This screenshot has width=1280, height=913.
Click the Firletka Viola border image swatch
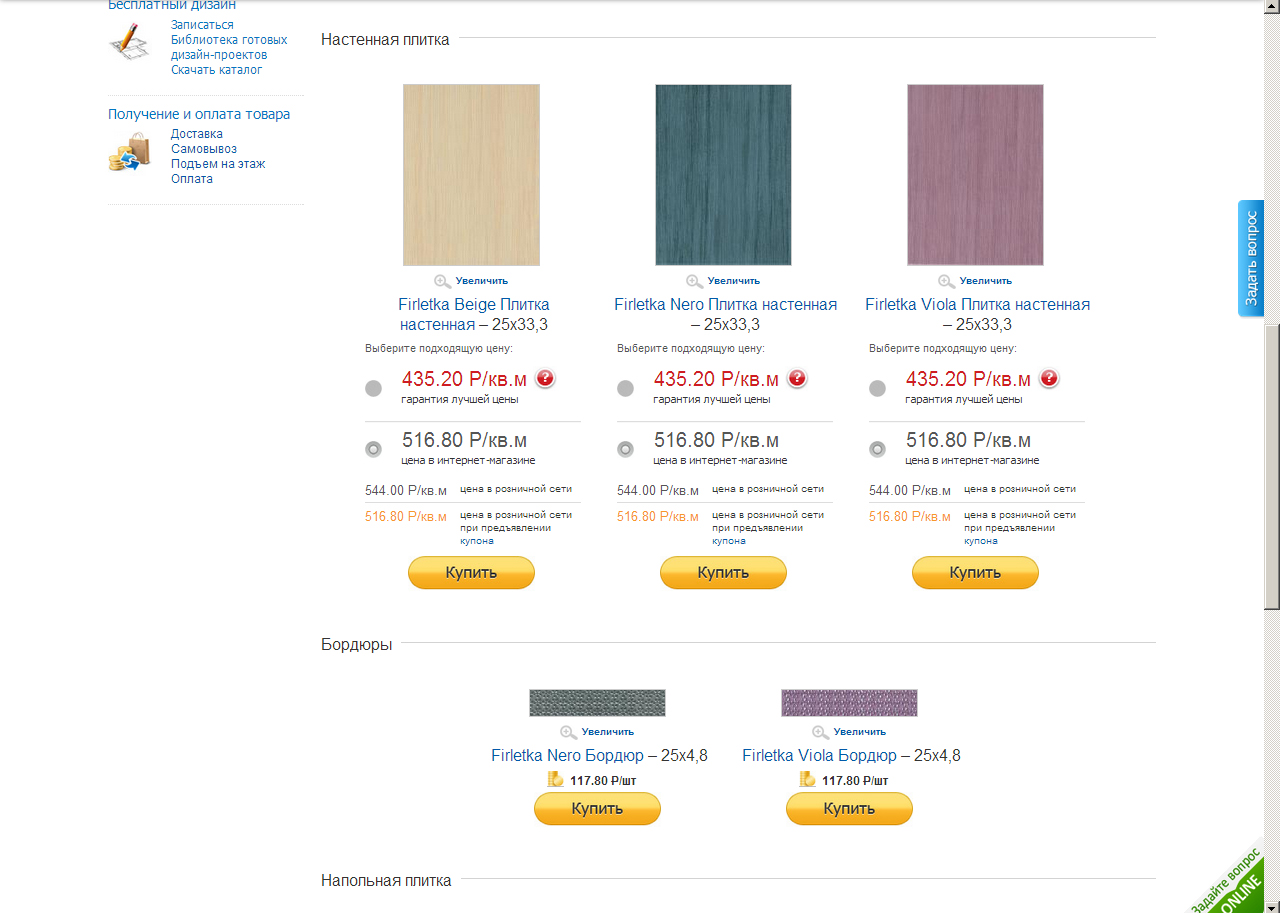tap(849, 703)
